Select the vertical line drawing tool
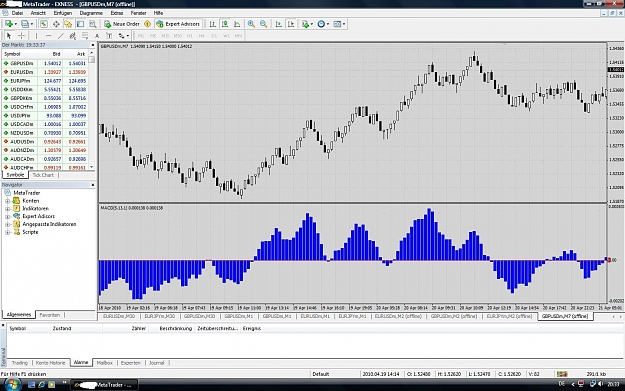625x391 pixels. click(36, 36)
